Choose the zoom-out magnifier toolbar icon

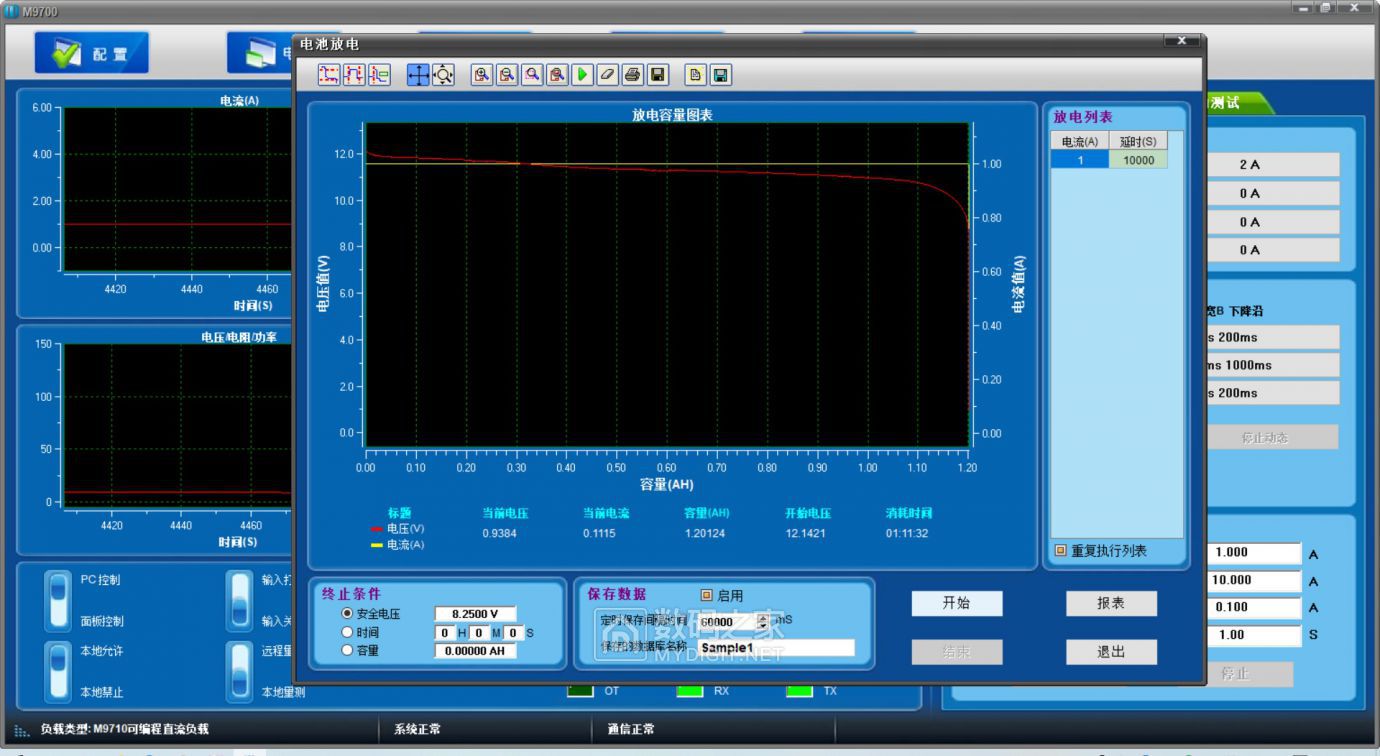(507, 75)
